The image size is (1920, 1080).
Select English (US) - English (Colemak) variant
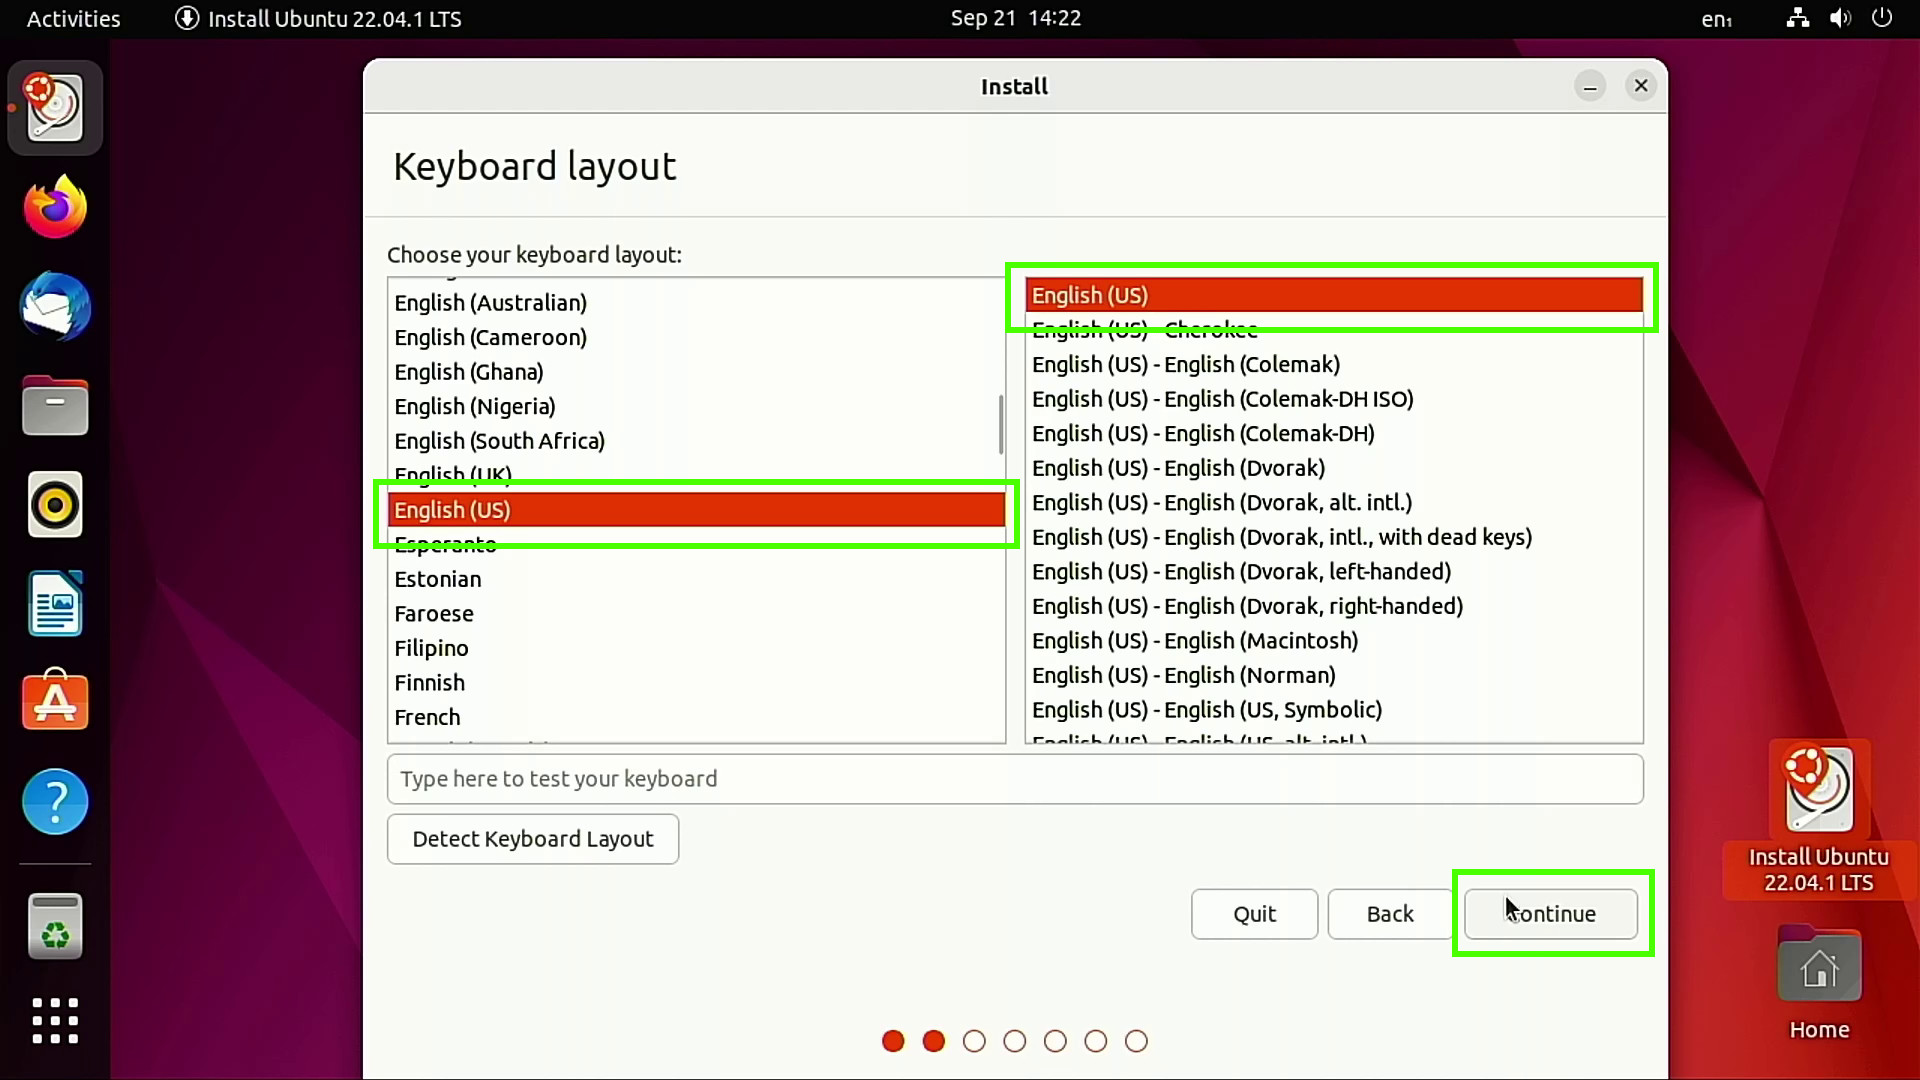pos(1184,364)
